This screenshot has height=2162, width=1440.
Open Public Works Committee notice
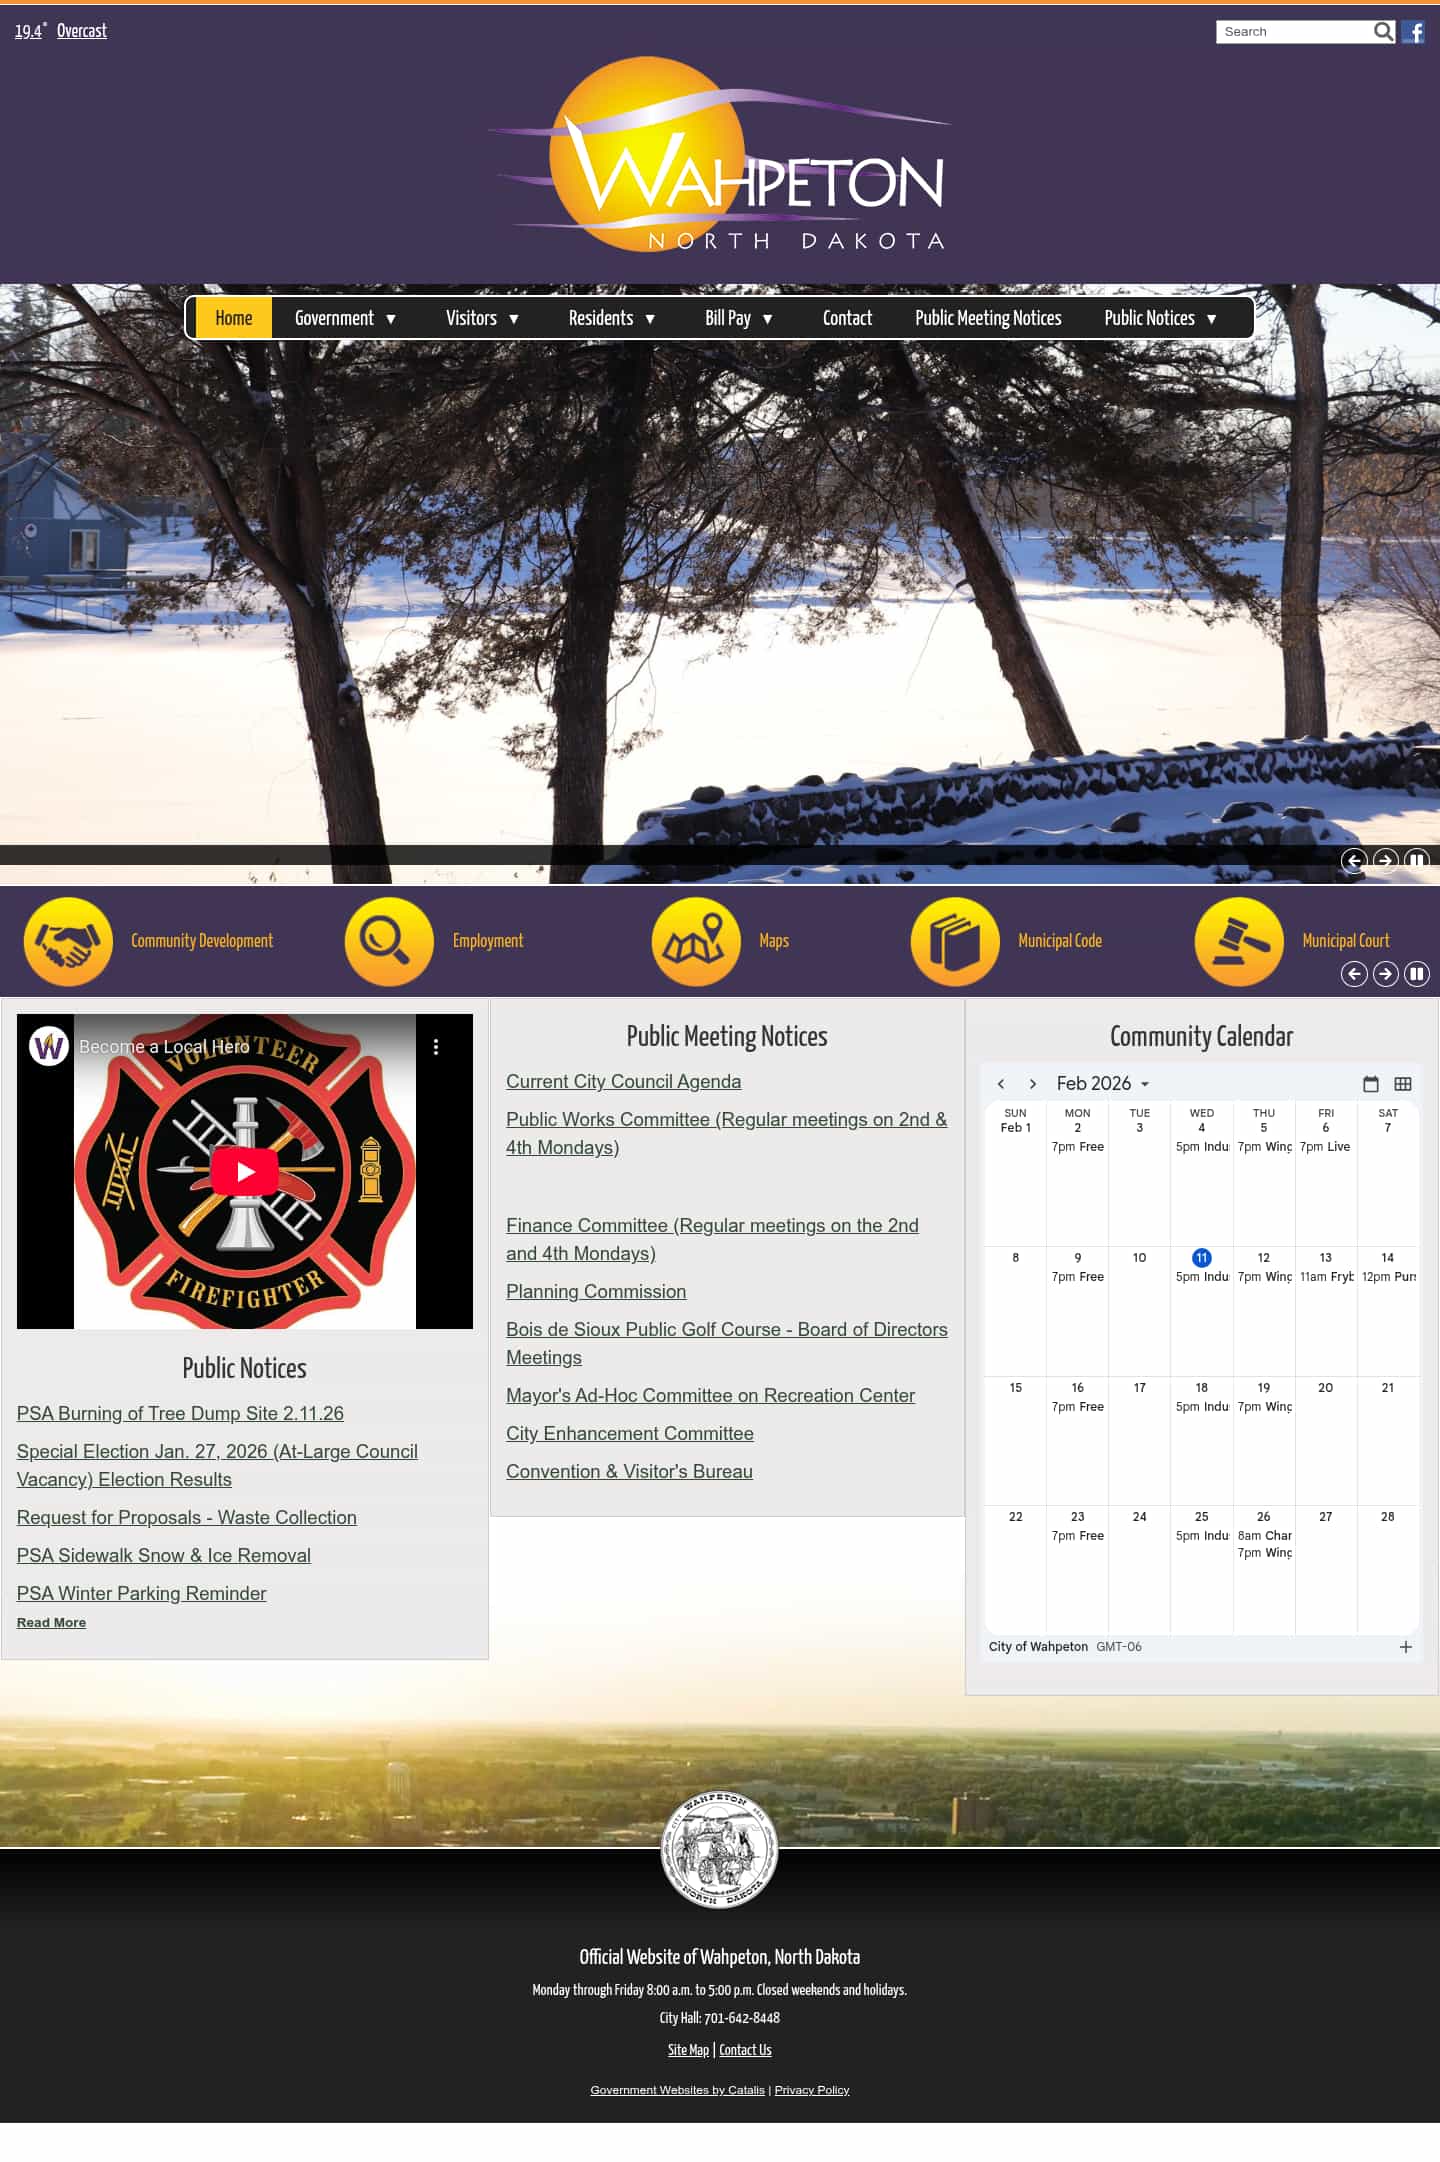pos(726,1134)
